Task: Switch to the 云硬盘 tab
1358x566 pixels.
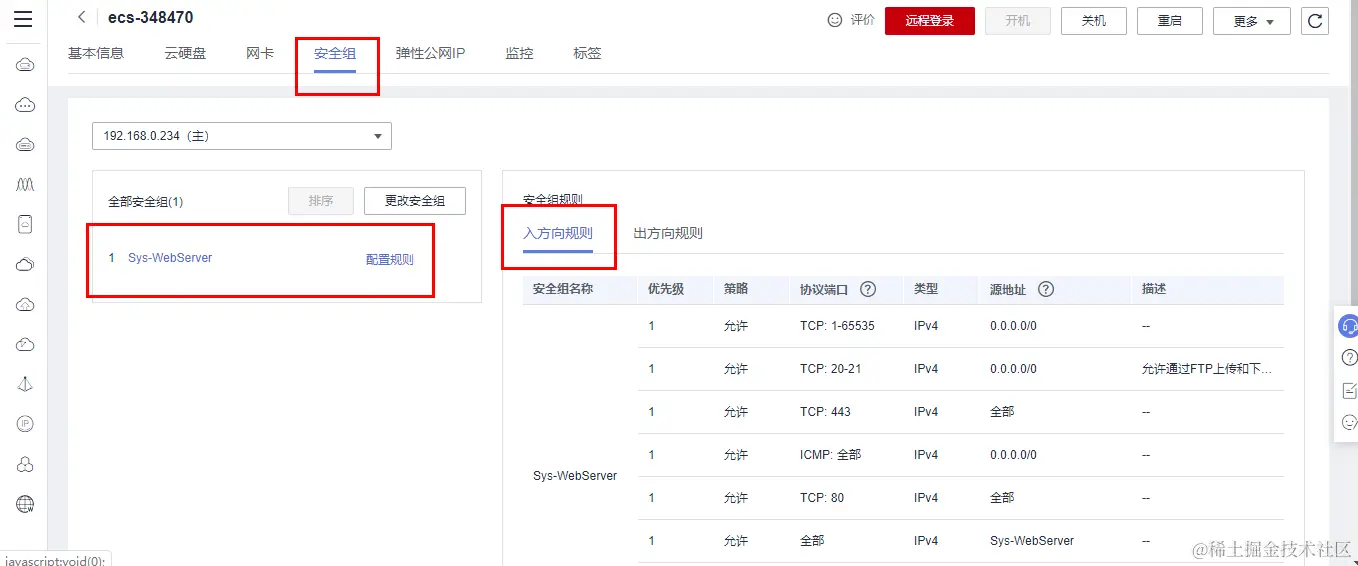Action: click(x=185, y=53)
